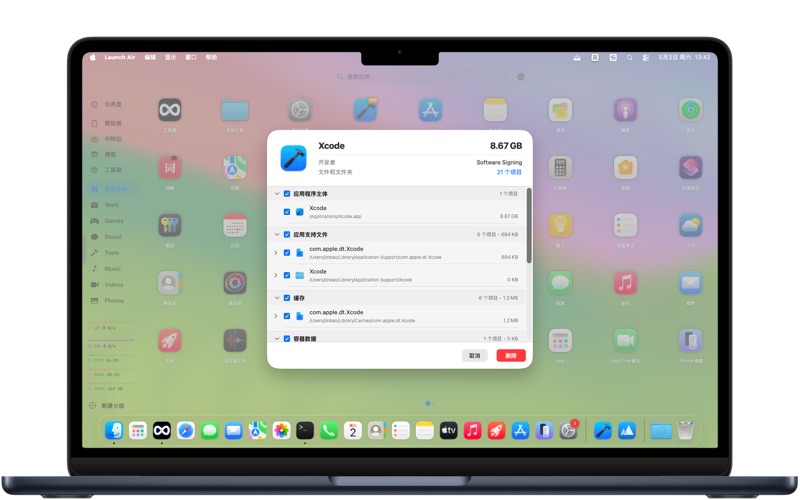Open the blue folder in the app grid
800x500 pixels.
pos(235,110)
